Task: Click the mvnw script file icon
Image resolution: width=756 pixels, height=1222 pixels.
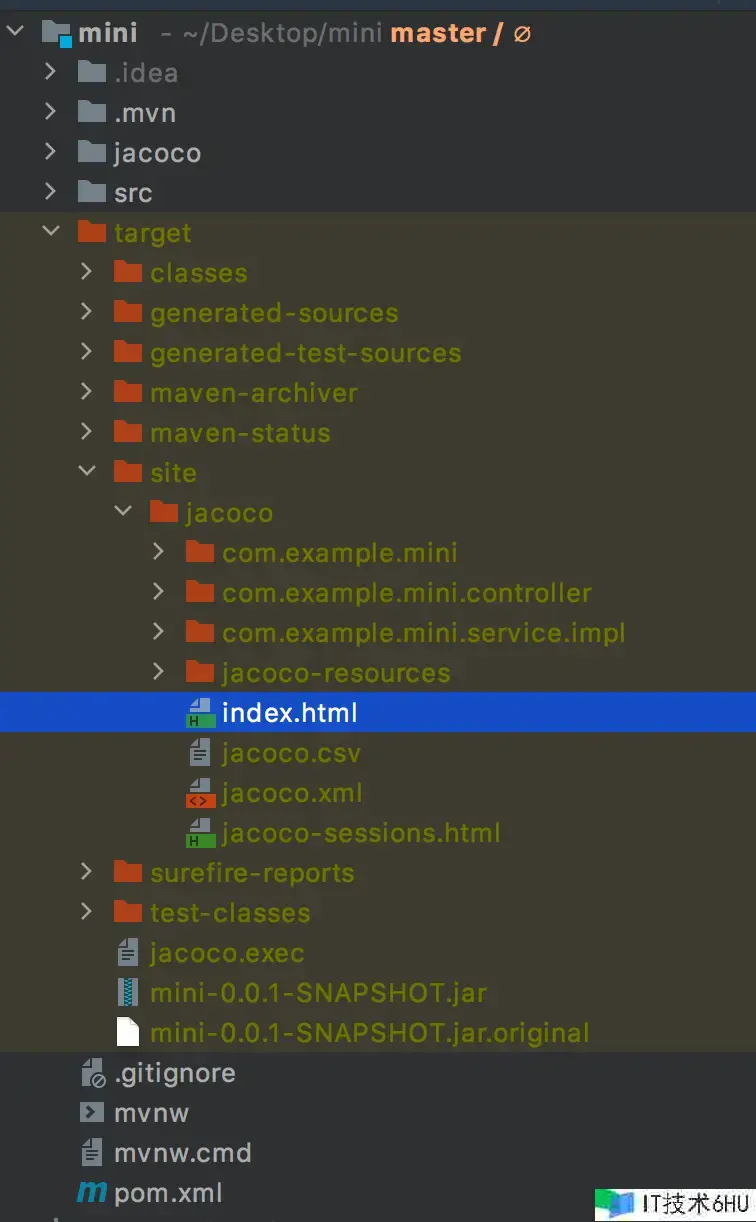Action: tap(92, 1113)
